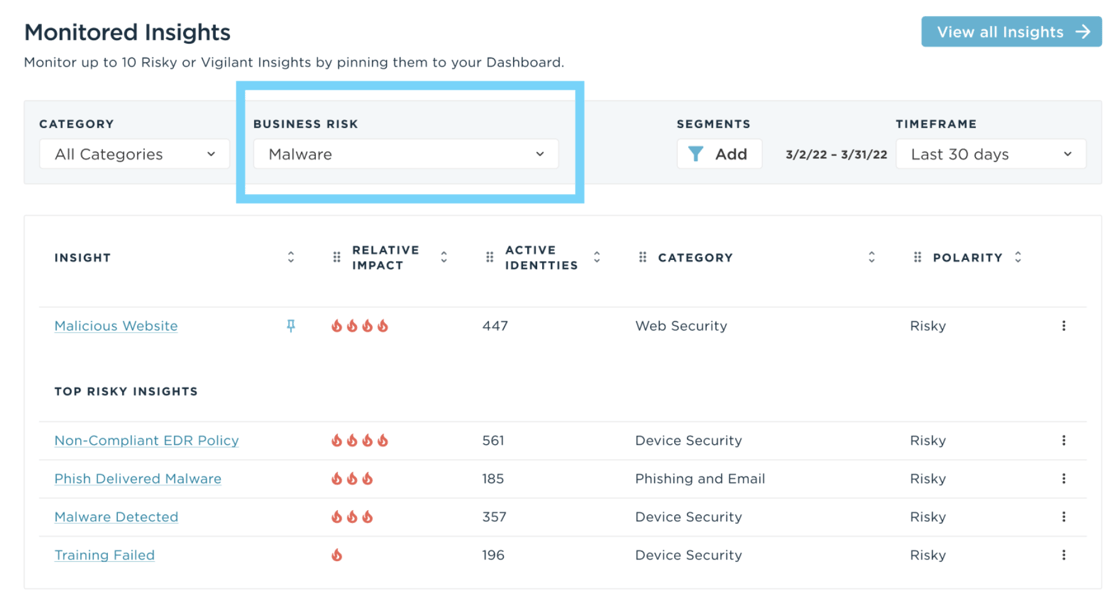The image size is (1120, 605).
Task: Click the 196 active identities value
Action: pos(493,555)
